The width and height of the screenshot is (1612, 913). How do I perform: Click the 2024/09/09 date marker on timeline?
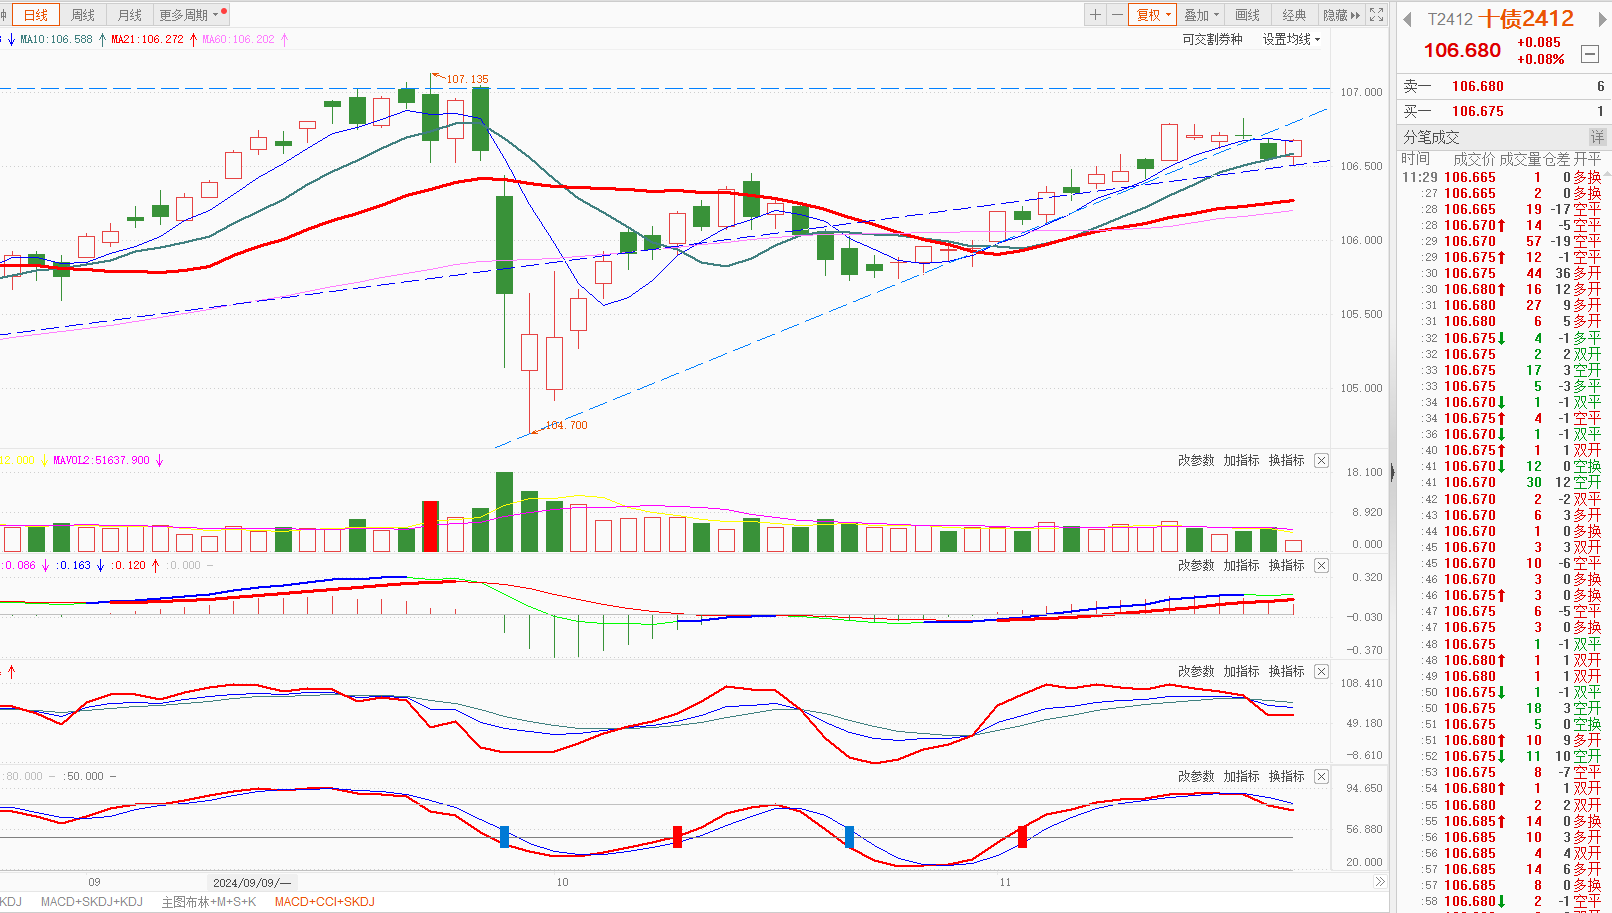point(250,883)
